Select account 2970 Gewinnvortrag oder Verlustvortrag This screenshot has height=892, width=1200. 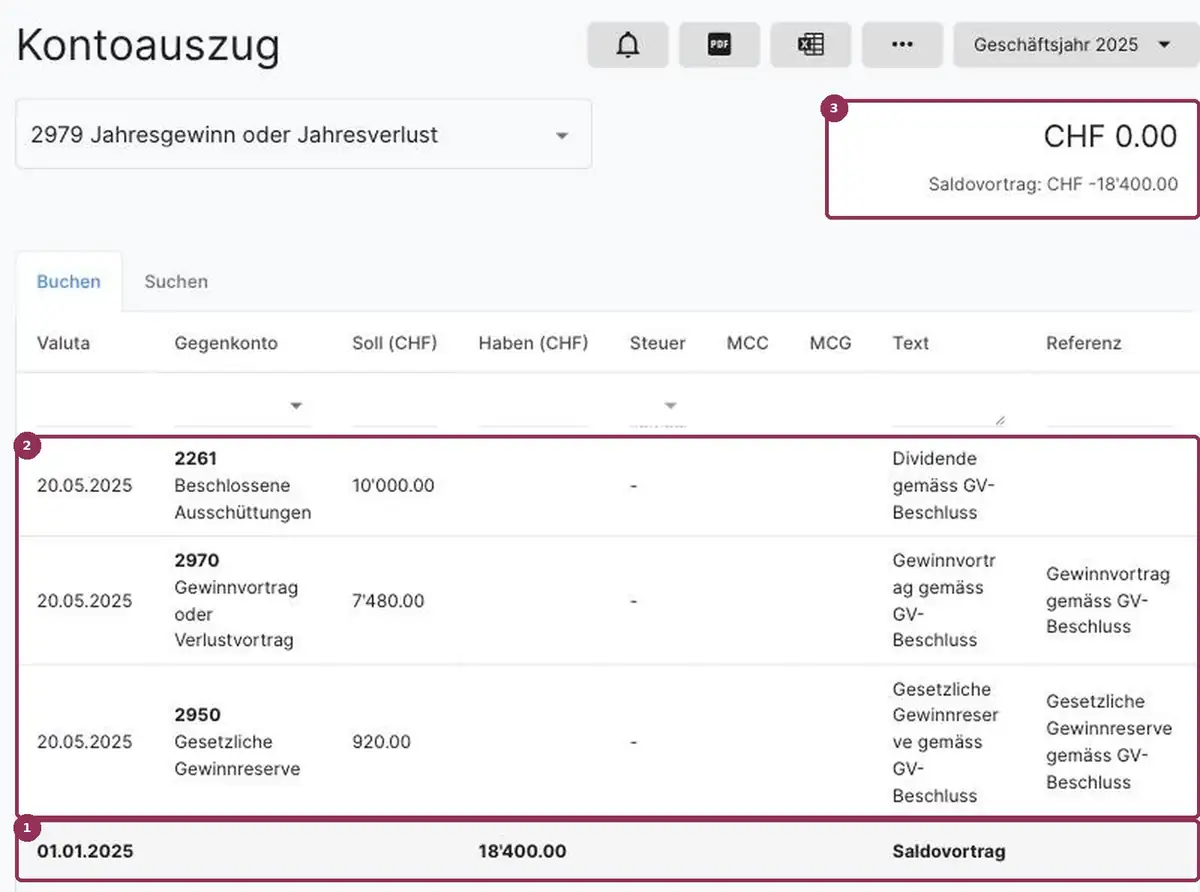tap(237, 600)
